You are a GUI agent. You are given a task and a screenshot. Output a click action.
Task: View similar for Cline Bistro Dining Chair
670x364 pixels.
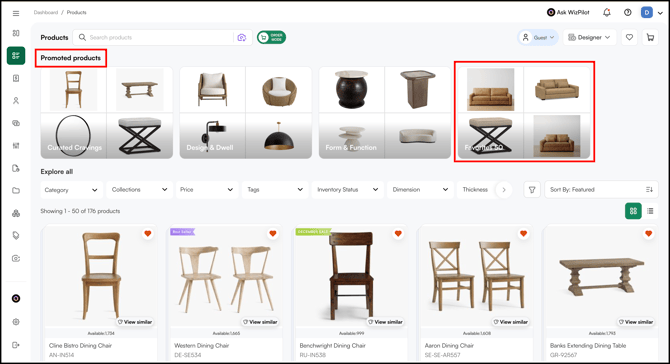pos(135,322)
